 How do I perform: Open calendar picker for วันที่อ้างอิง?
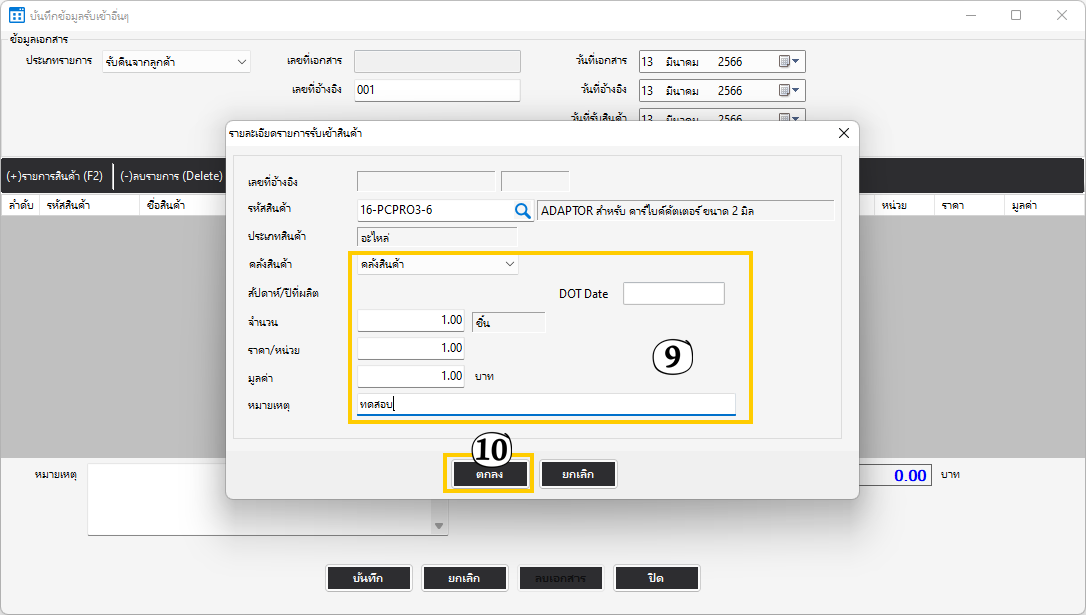click(x=789, y=91)
